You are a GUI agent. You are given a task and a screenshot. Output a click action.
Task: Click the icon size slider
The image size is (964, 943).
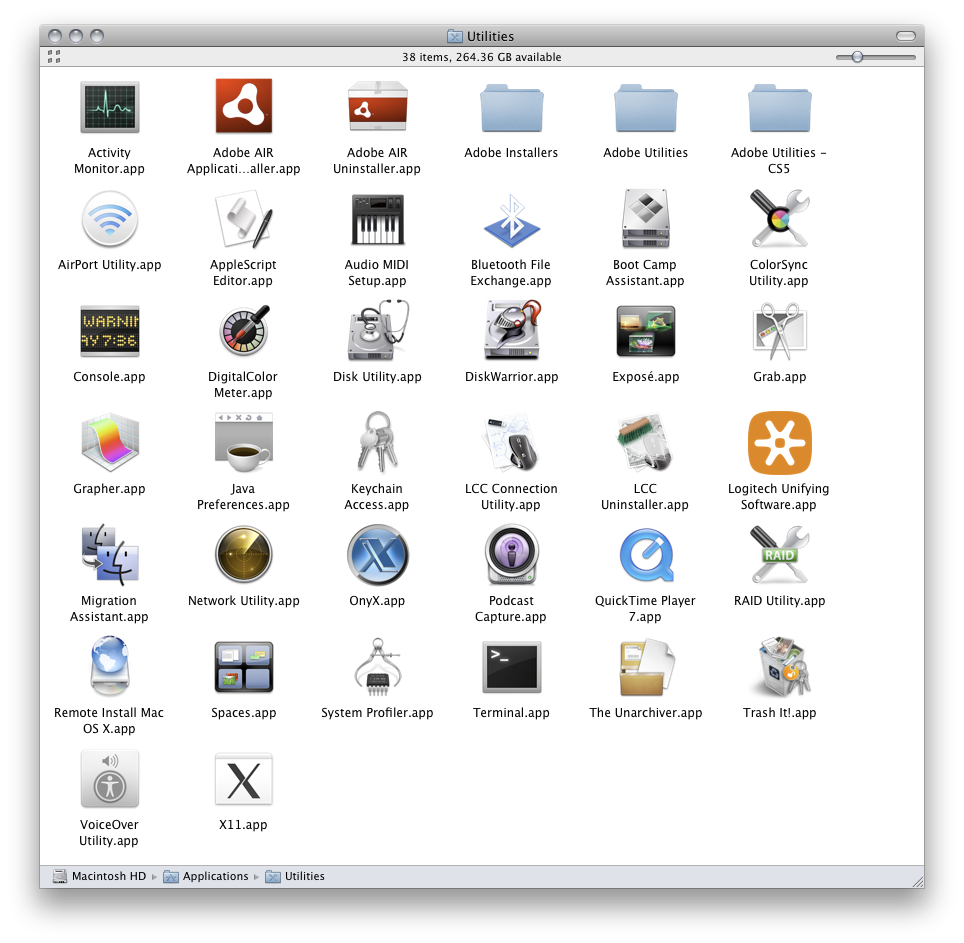[x=875, y=57]
